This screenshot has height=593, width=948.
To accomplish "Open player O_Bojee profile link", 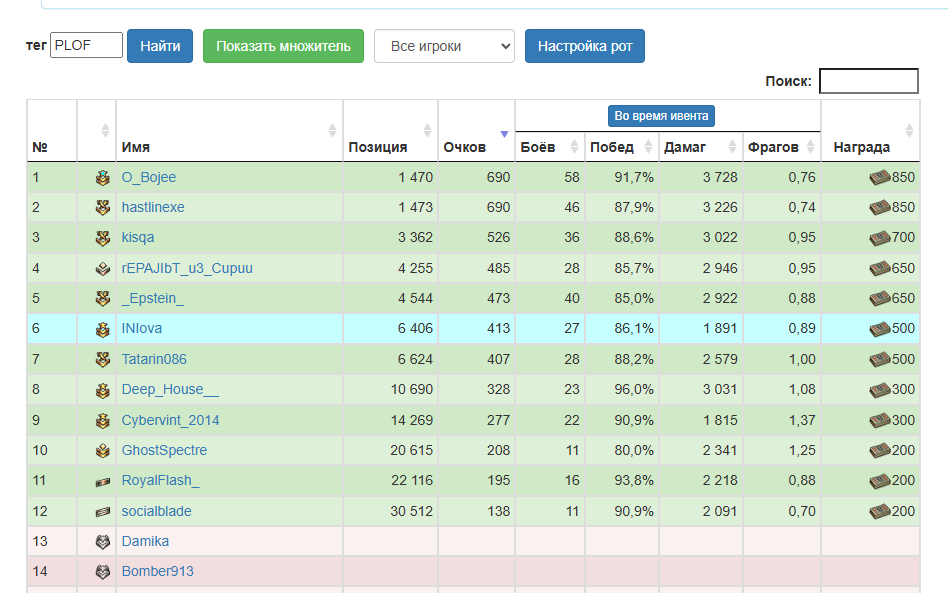I will (x=149, y=178).
